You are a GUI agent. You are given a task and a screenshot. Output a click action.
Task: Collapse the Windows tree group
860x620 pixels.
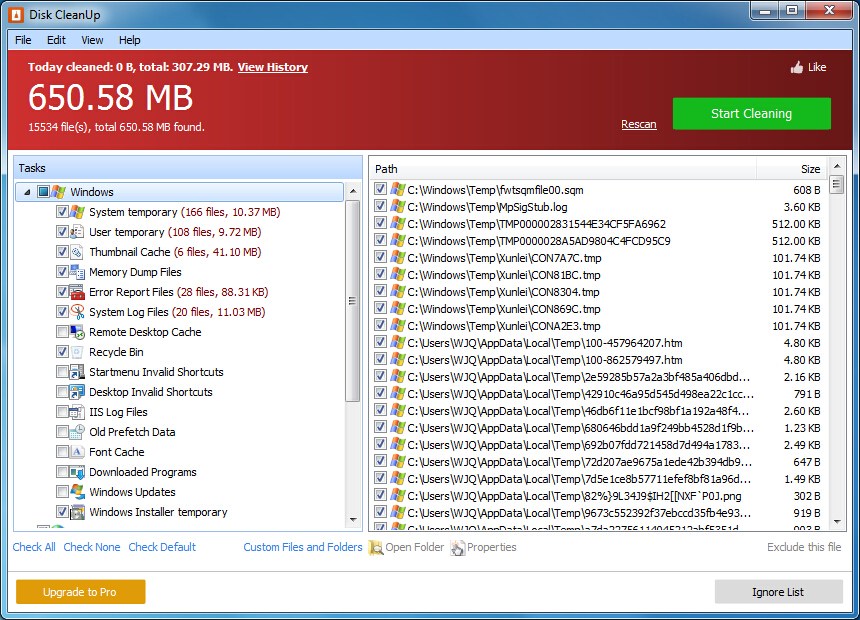point(27,192)
